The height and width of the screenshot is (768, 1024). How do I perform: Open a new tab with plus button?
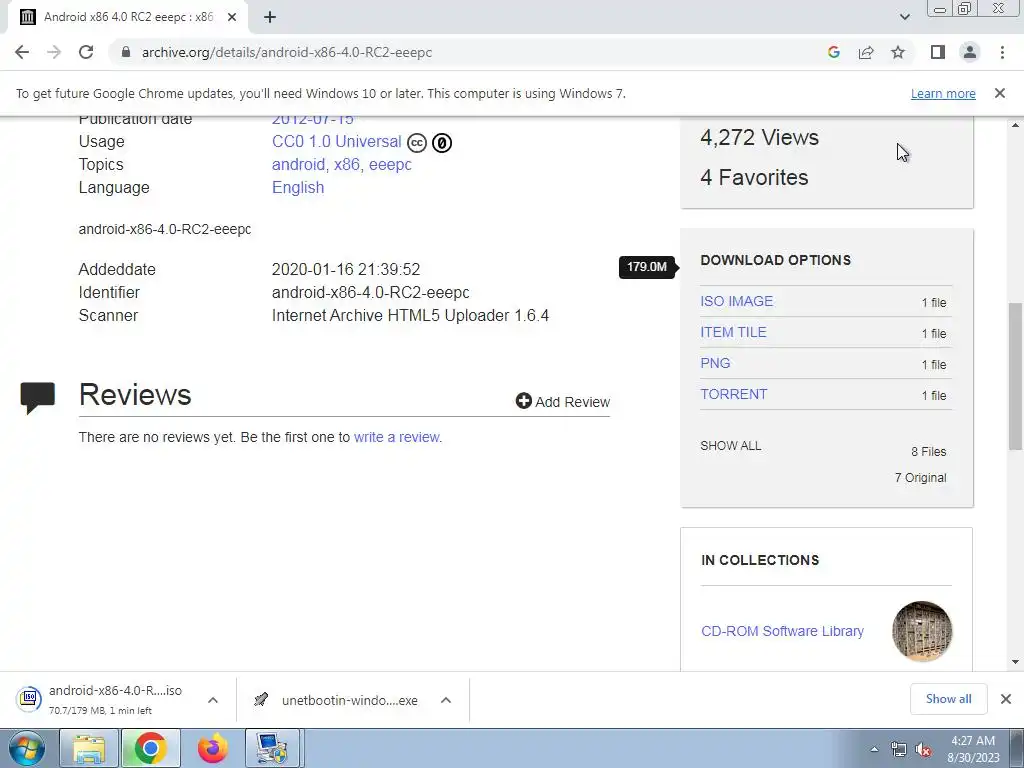[270, 17]
